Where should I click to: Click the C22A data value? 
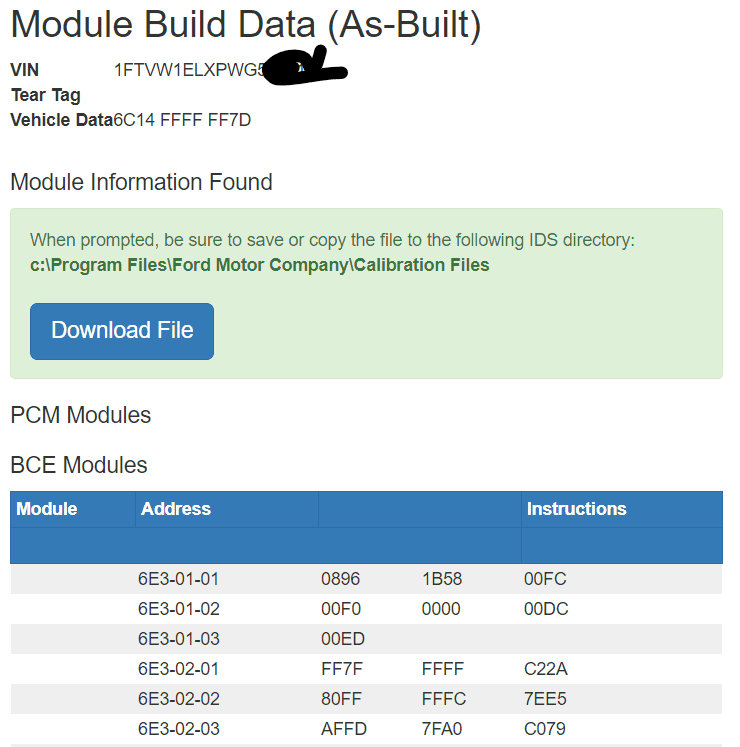[x=546, y=669]
